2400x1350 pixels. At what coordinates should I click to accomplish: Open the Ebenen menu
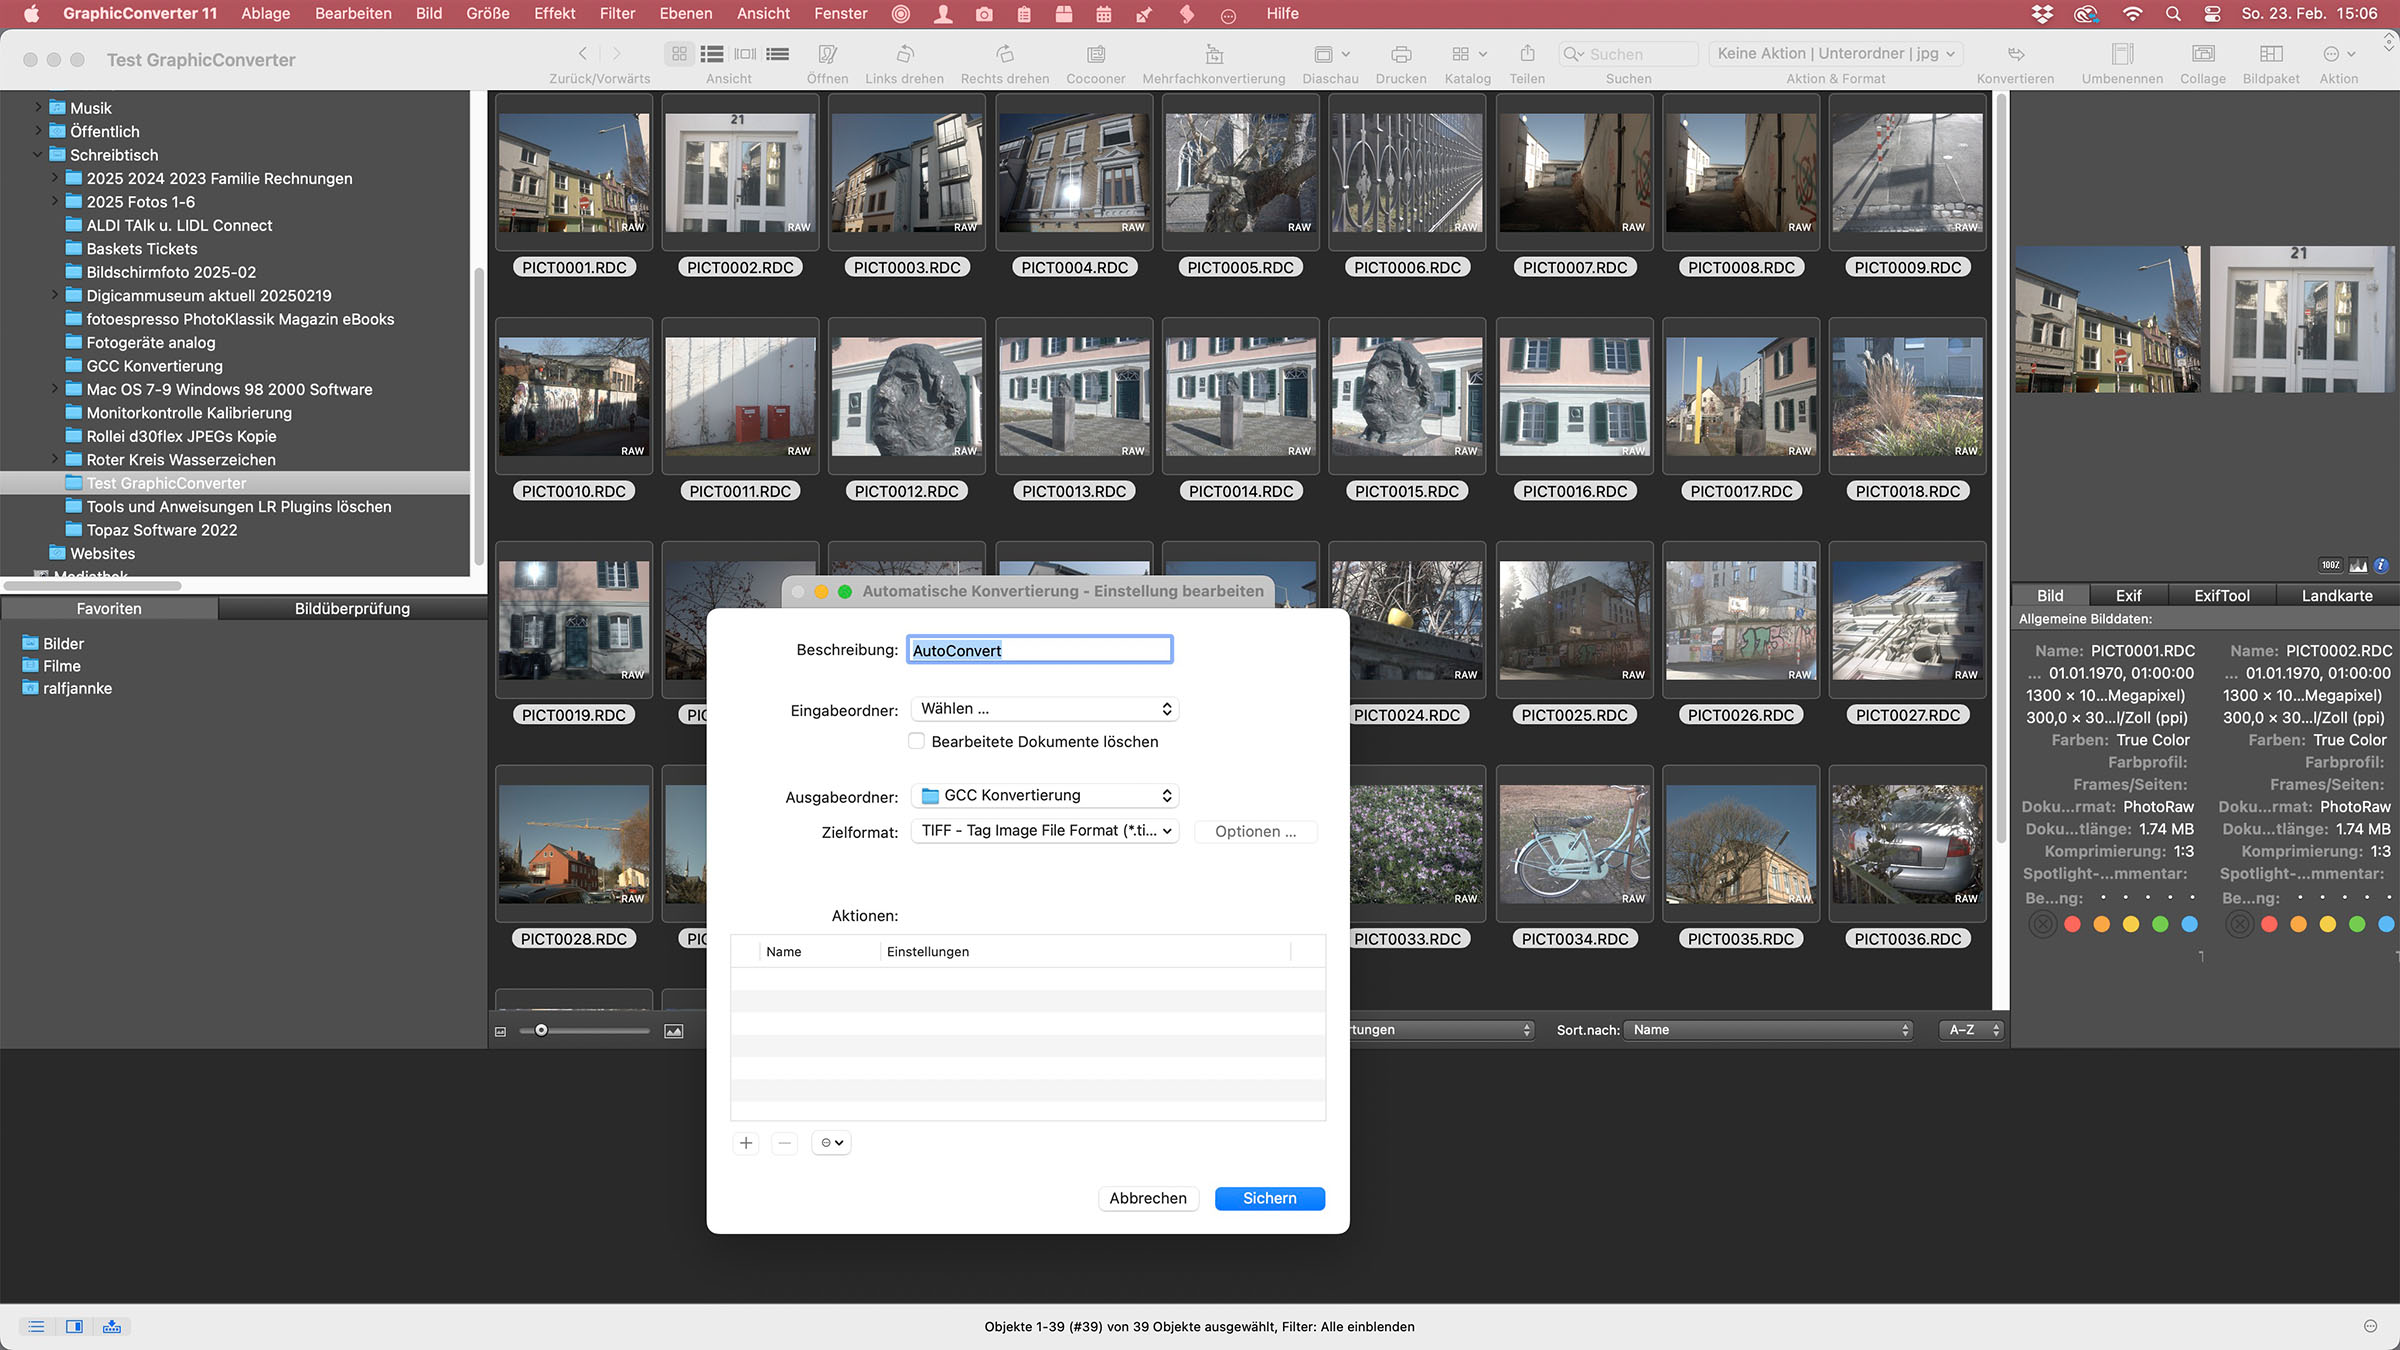pos(686,14)
